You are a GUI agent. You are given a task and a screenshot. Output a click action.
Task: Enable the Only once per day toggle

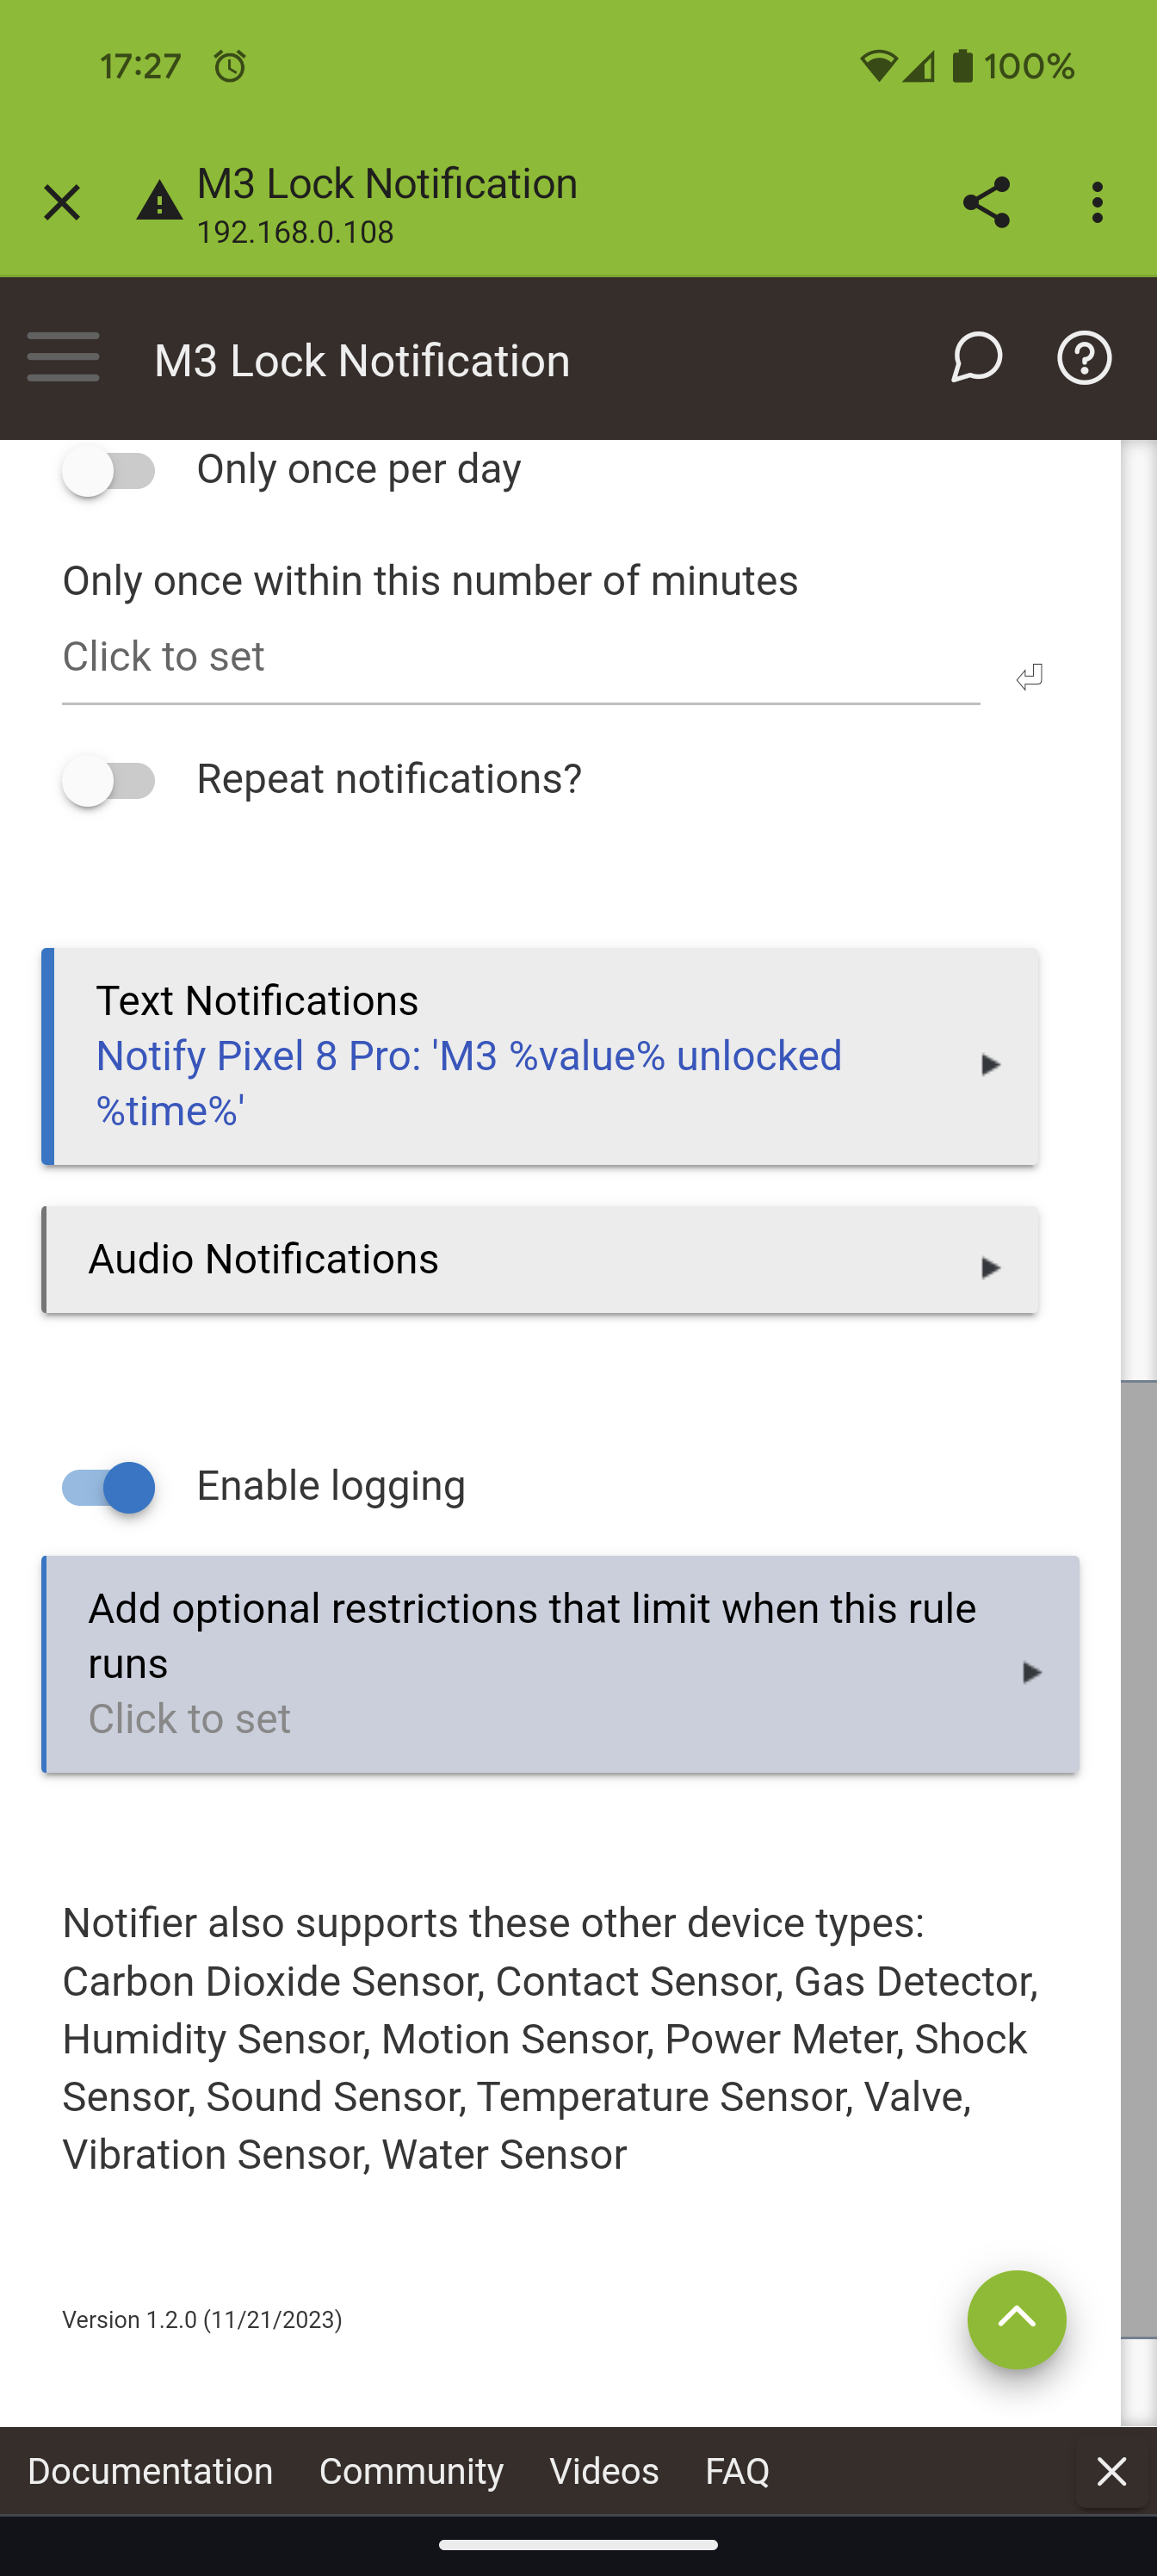109,471
